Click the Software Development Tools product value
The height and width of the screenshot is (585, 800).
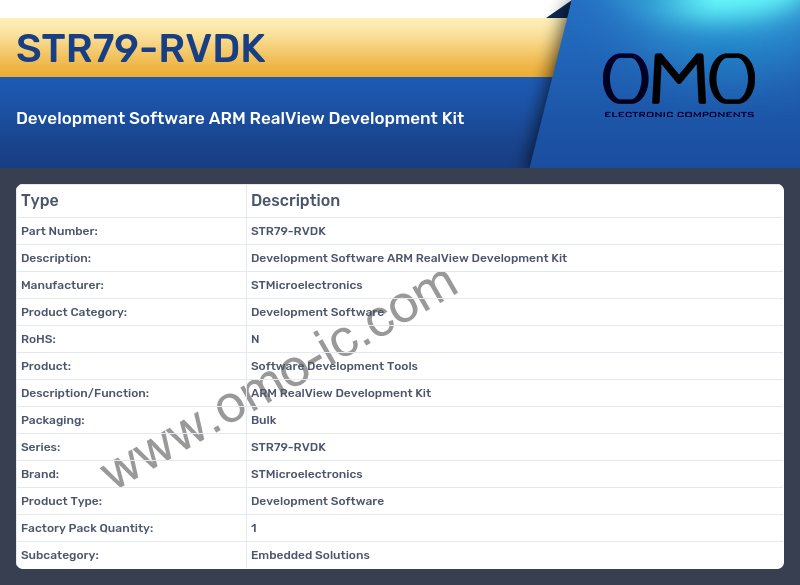pos(334,366)
